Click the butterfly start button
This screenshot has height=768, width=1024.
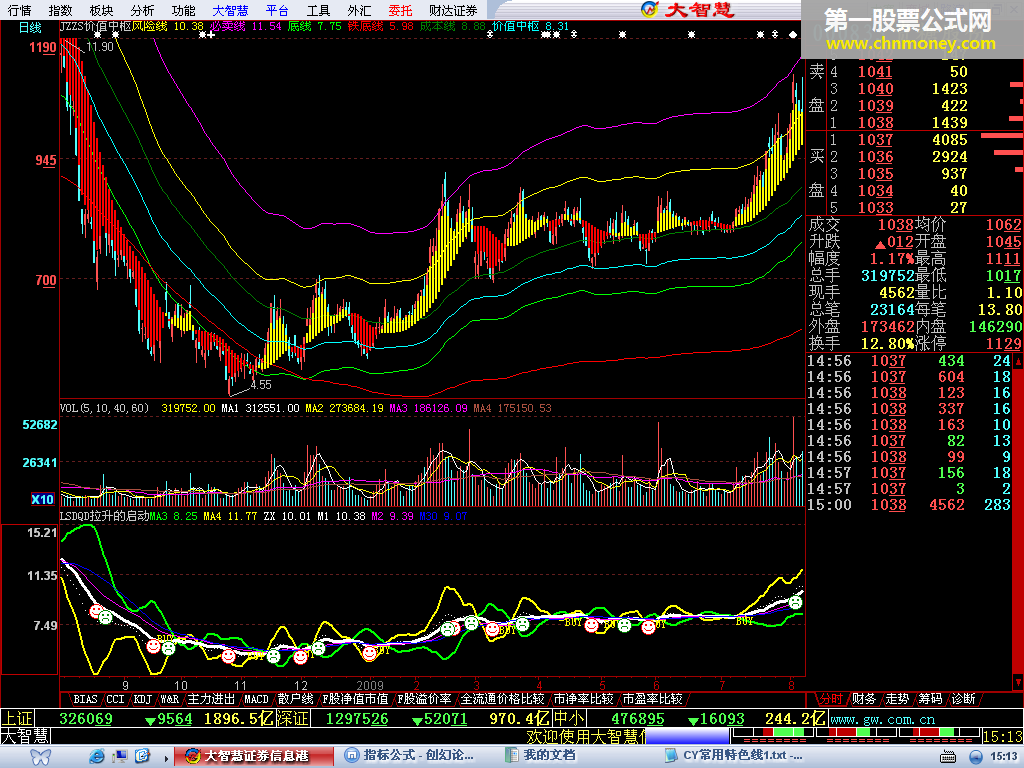point(40,756)
